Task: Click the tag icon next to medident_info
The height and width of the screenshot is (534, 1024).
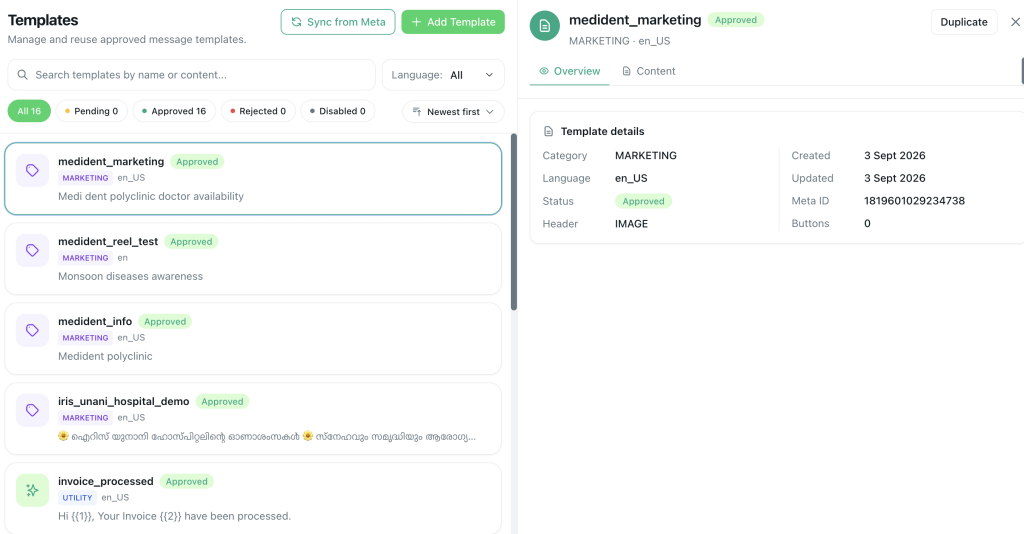Action: tap(32, 330)
